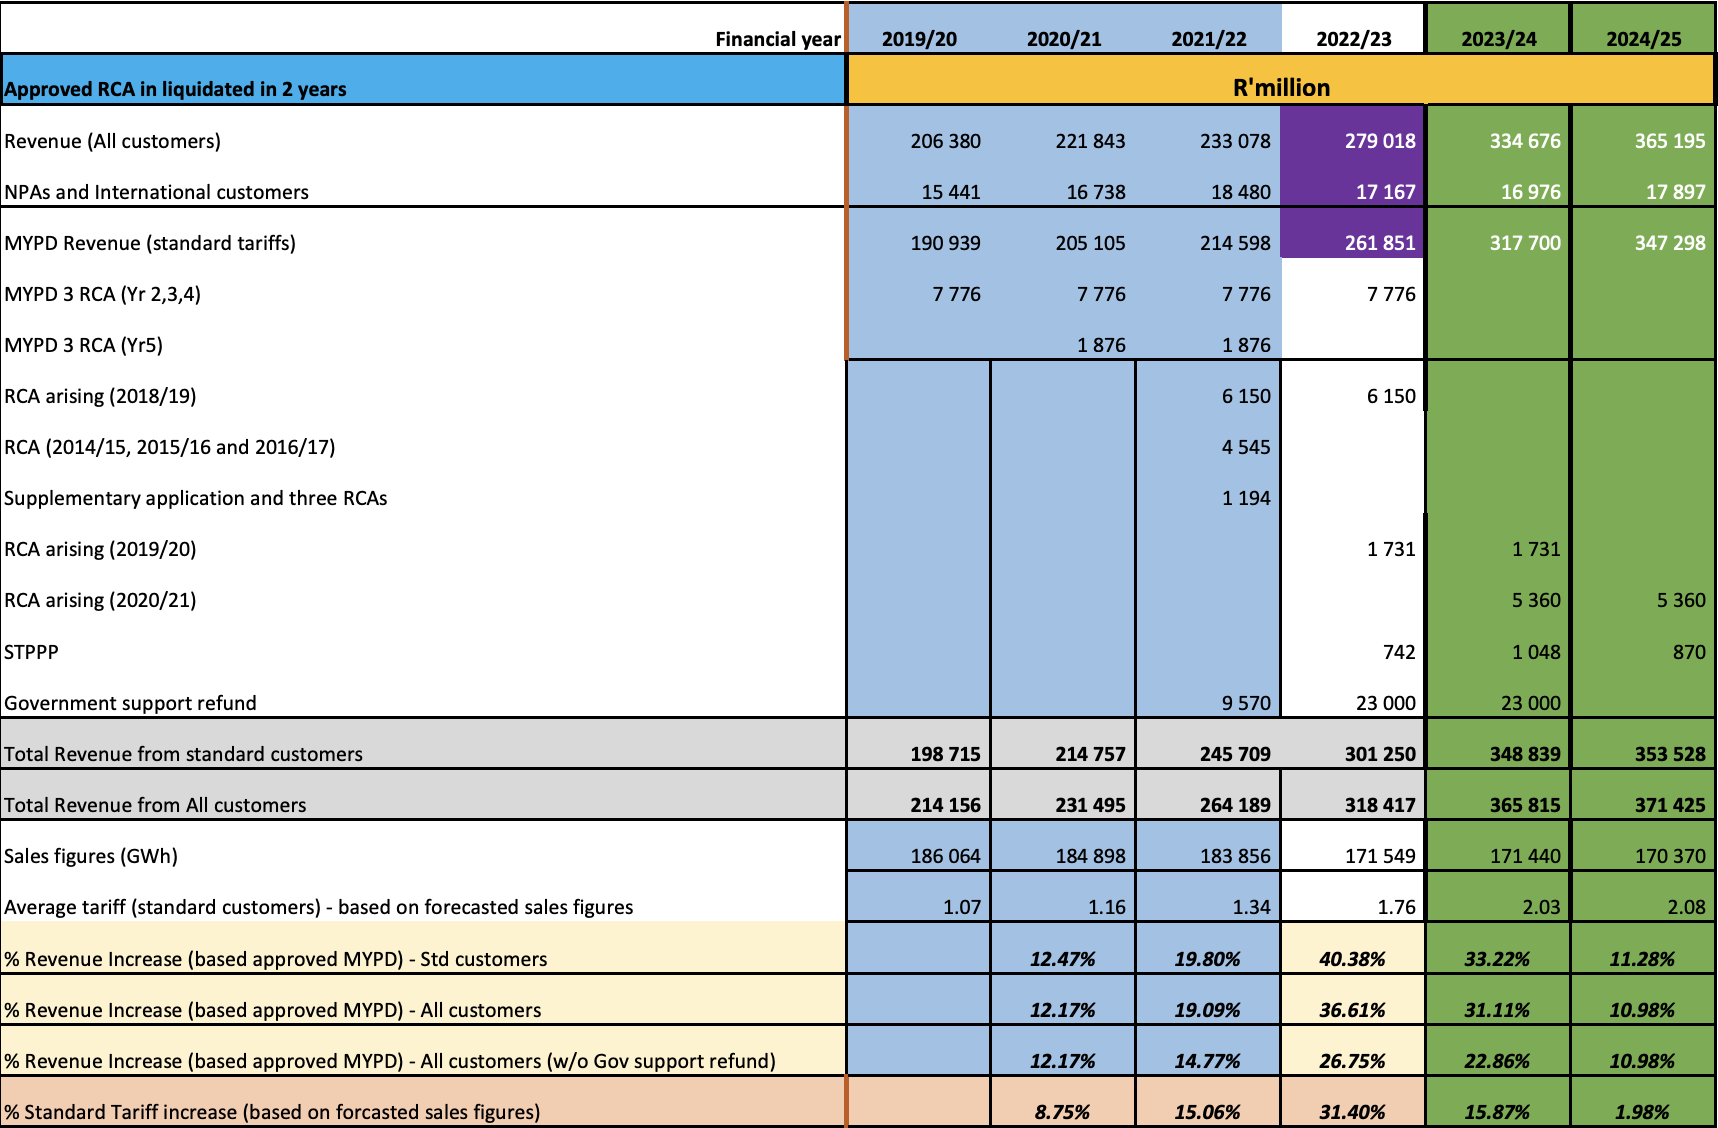Select the 4 545 RCA value cell

tap(1245, 447)
